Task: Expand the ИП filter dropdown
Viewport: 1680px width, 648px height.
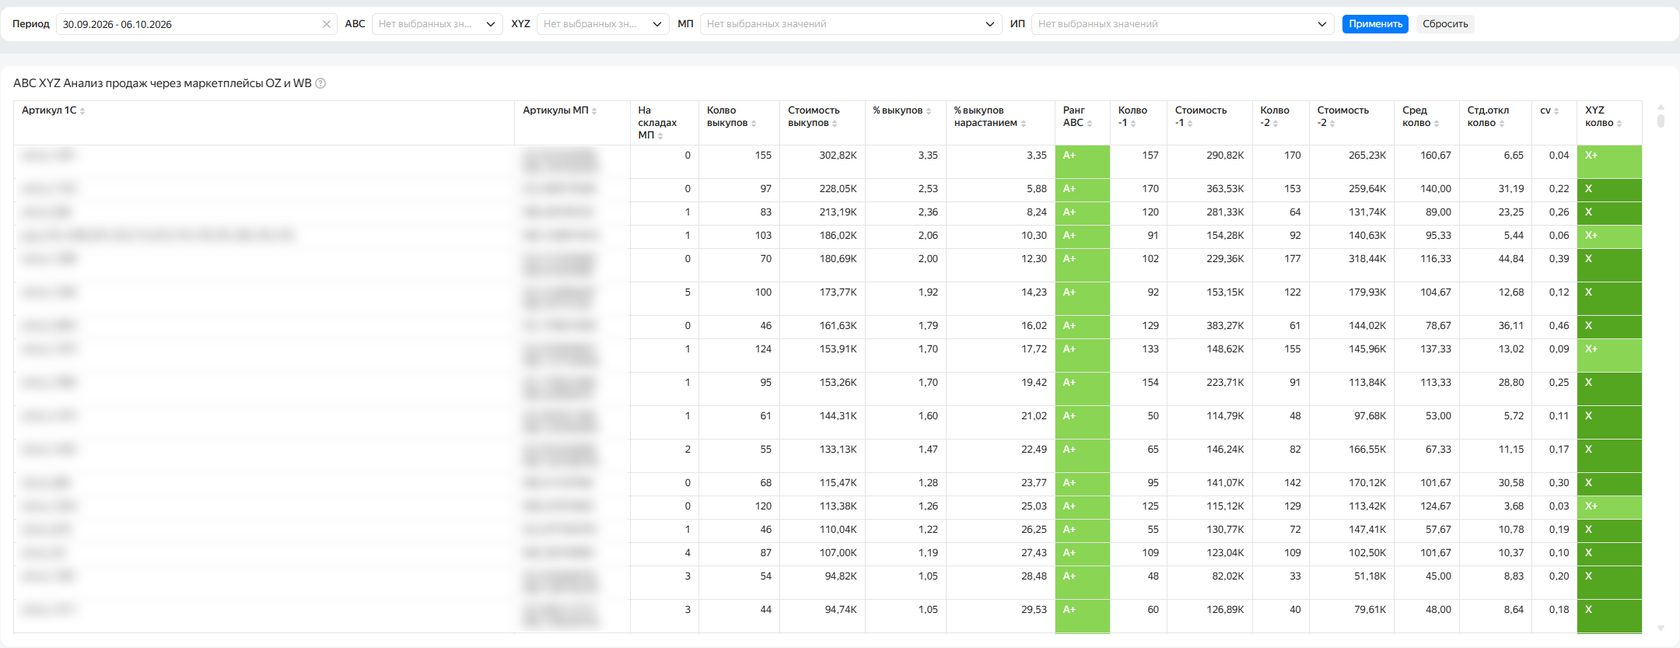Action: pyautogui.click(x=1182, y=24)
